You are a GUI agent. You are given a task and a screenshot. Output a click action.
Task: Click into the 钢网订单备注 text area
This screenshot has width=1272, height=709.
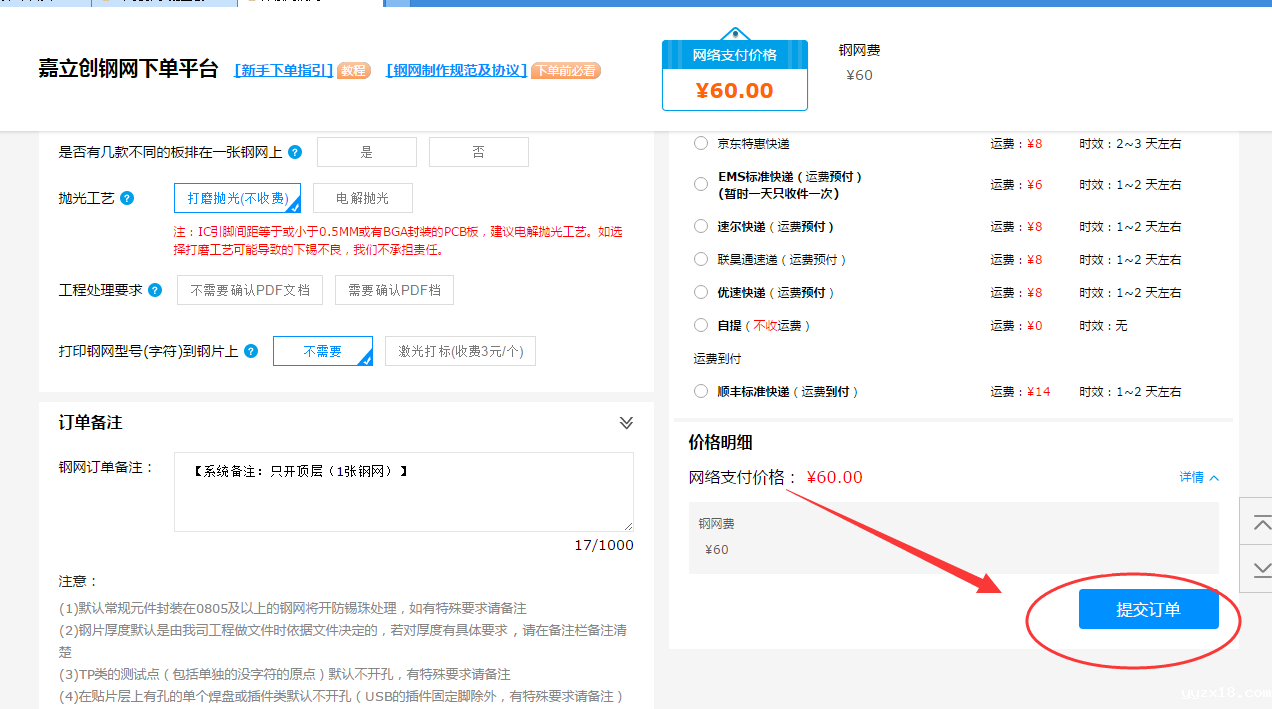pyautogui.click(x=403, y=492)
